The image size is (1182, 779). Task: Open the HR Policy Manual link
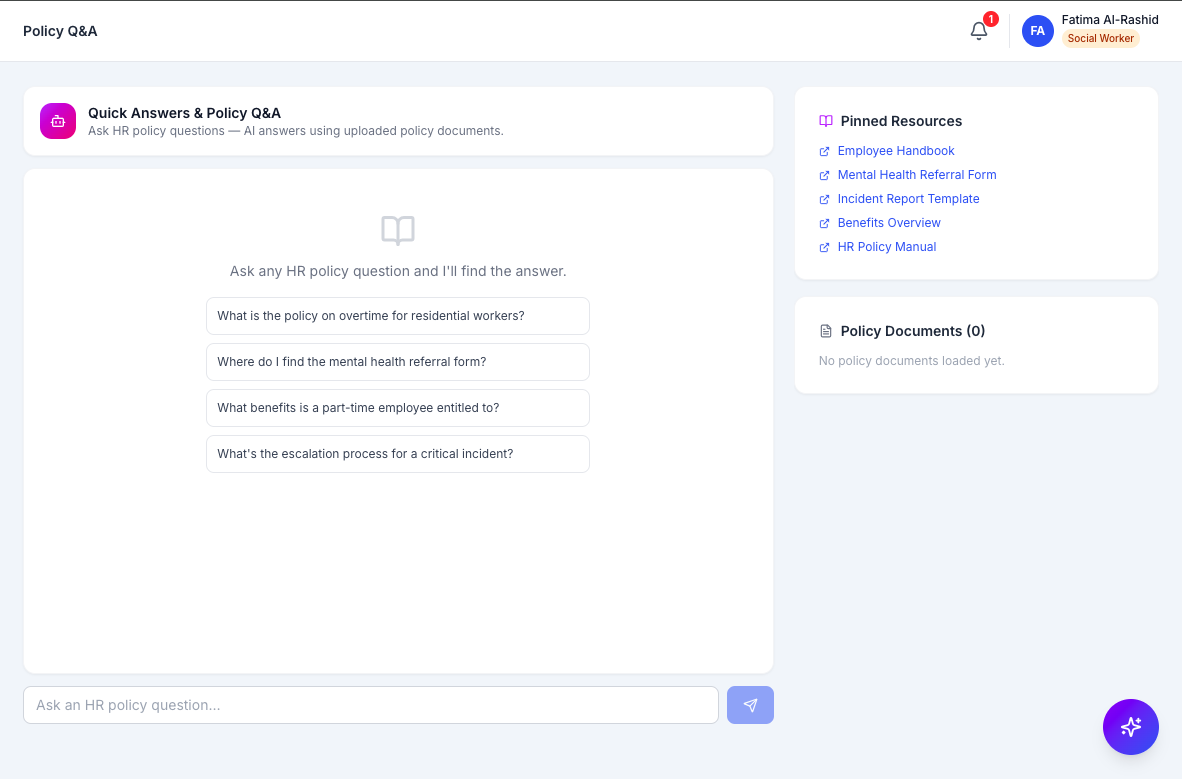pyautogui.click(x=886, y=247)
